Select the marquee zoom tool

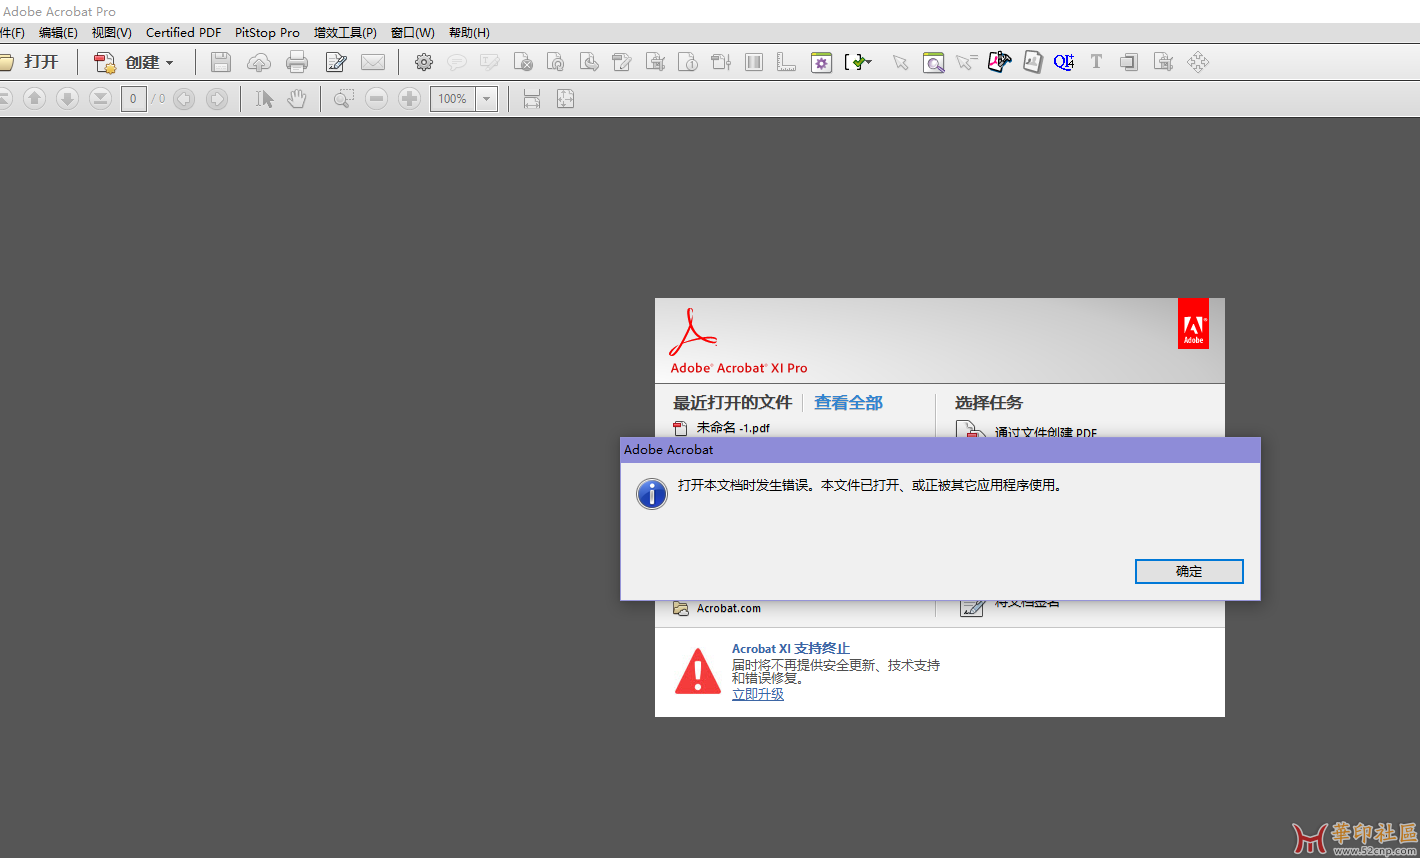(343, 99)
